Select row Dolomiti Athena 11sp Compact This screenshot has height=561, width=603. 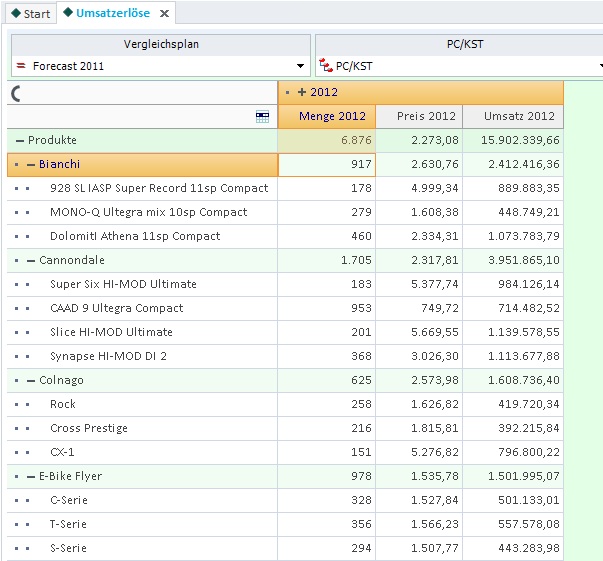click(142, 236)
